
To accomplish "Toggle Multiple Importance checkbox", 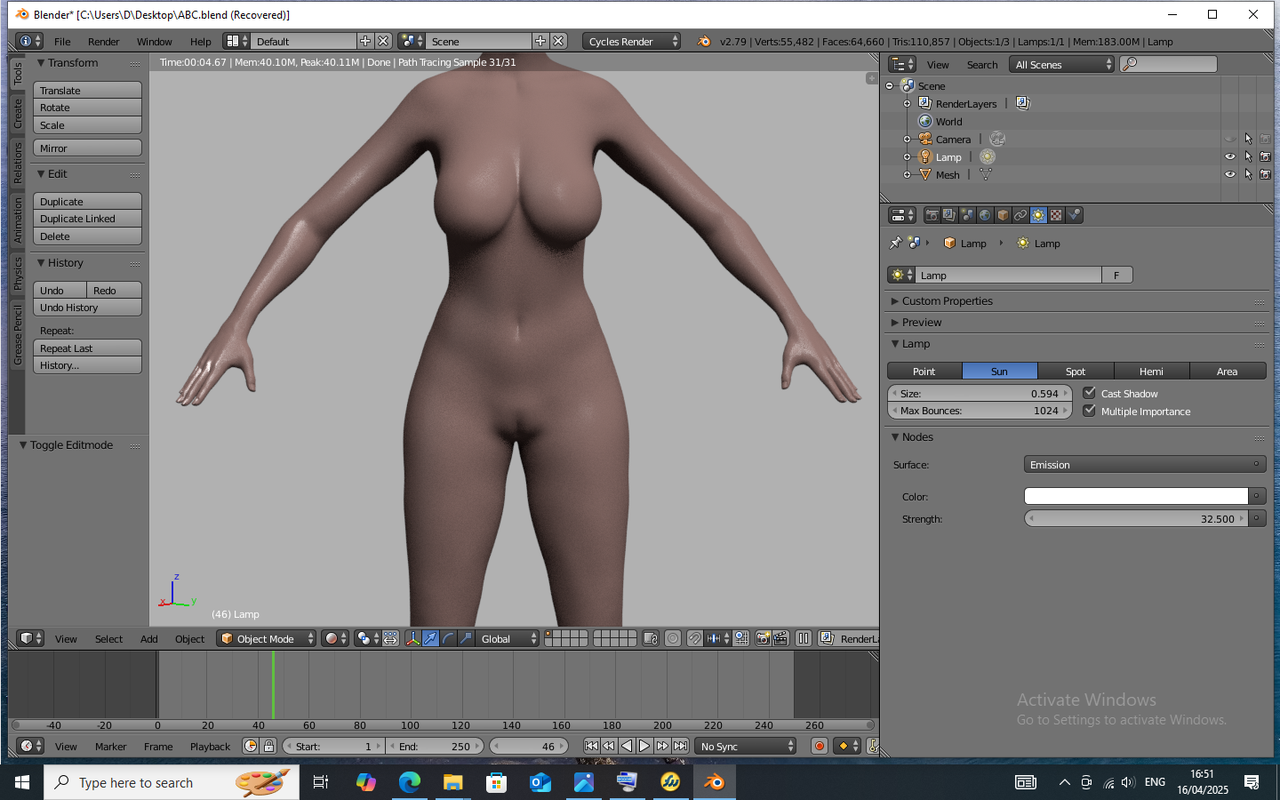I will [1090, 411].
